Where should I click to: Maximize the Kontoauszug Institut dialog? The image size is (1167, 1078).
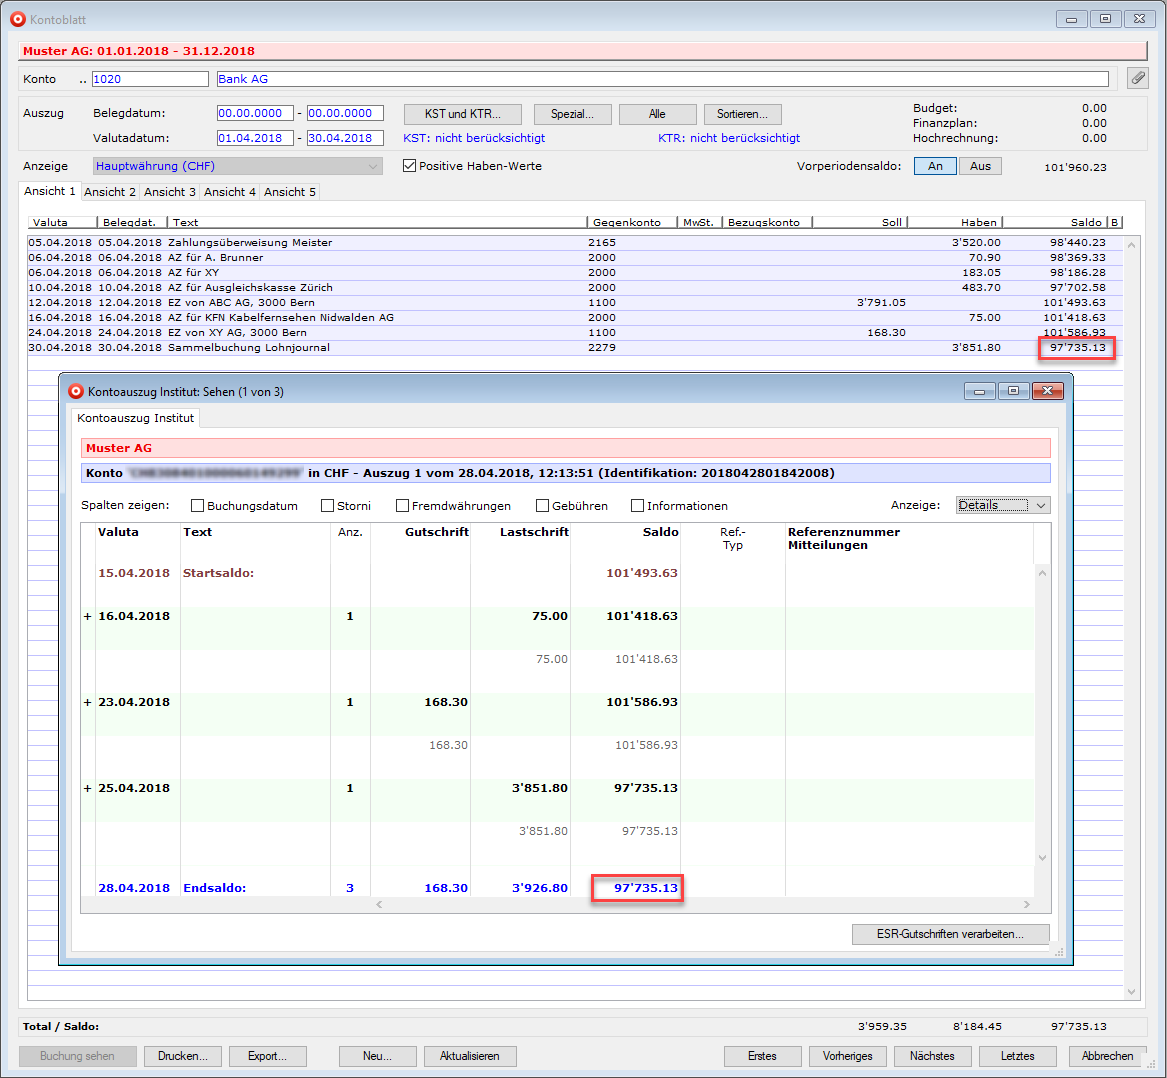tap(1013, 391)
